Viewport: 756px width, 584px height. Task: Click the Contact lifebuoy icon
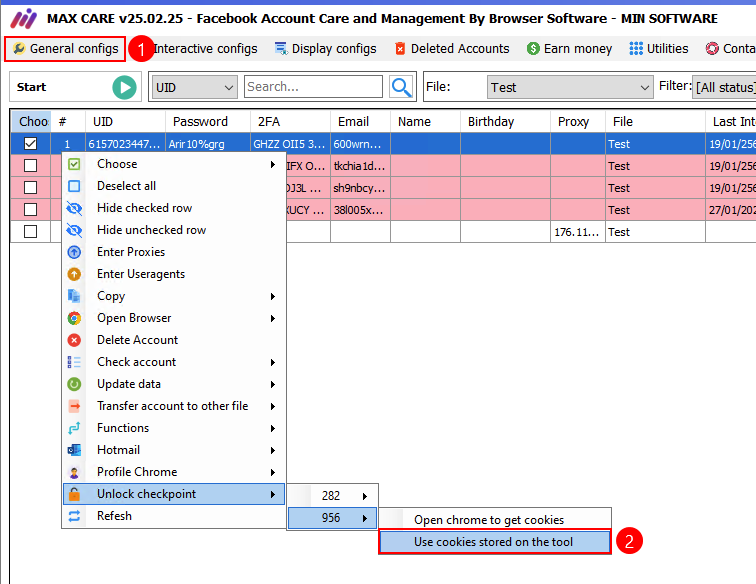coord(712,49)
